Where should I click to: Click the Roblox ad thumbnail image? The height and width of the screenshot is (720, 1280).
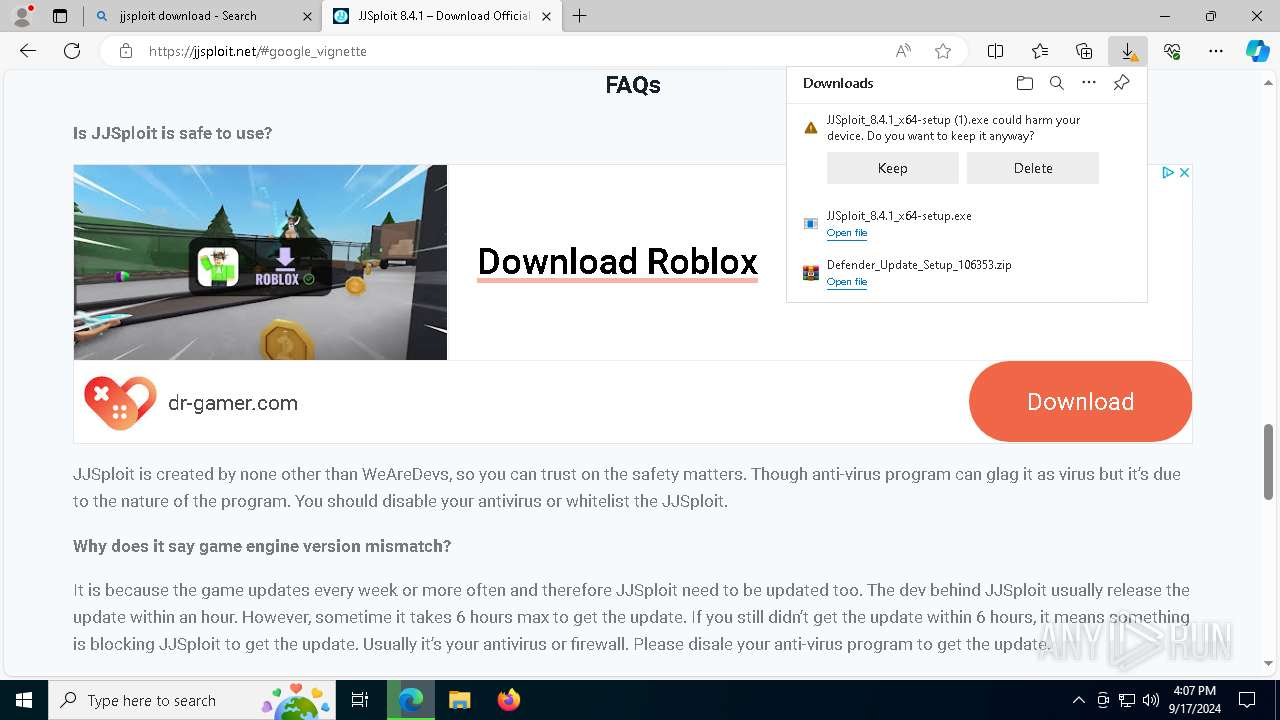260,262
